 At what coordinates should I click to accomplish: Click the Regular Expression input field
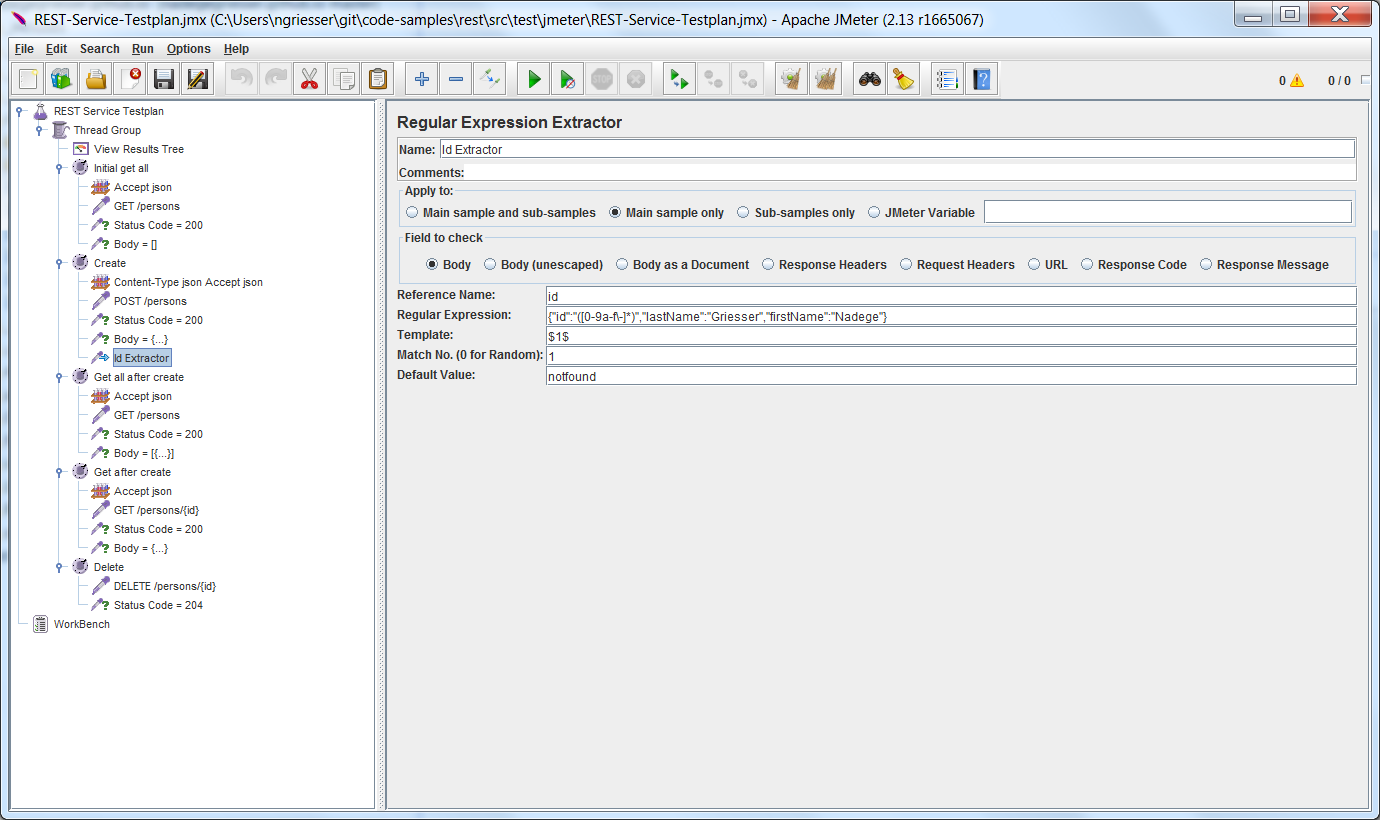[x=951, y=316]
